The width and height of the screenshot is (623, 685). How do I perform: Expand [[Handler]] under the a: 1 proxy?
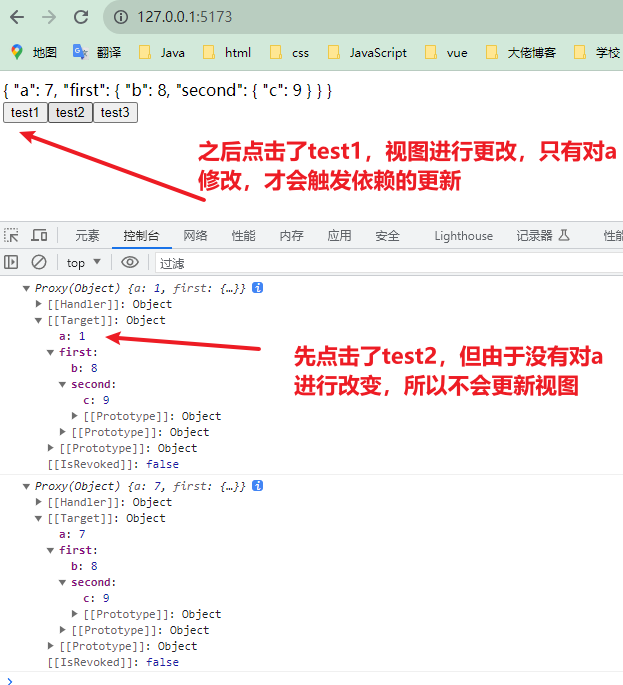point(38,304)
